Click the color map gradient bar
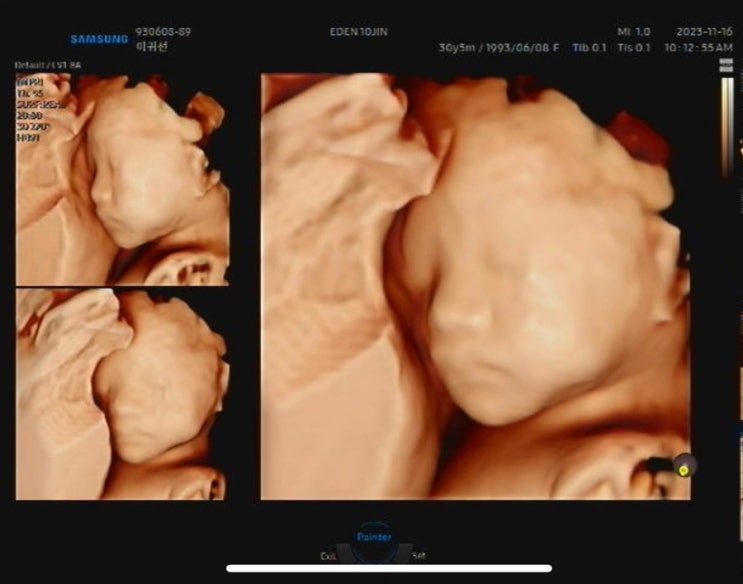 727,127
